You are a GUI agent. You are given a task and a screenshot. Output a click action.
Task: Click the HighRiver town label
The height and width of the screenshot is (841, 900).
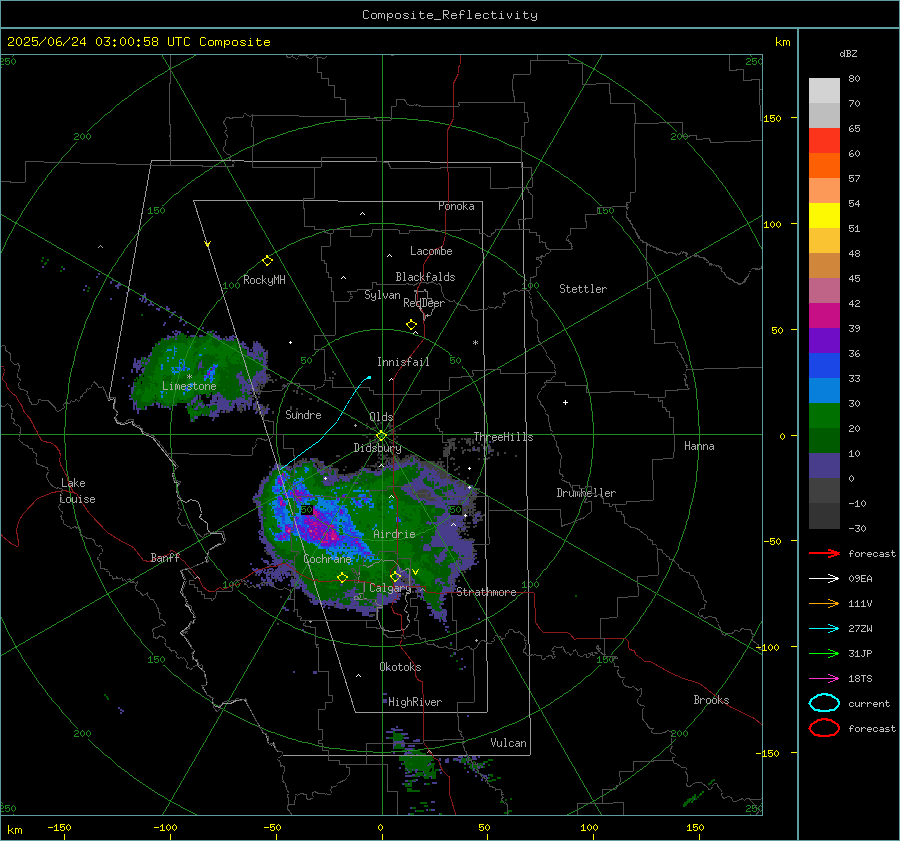click(415, 702)
